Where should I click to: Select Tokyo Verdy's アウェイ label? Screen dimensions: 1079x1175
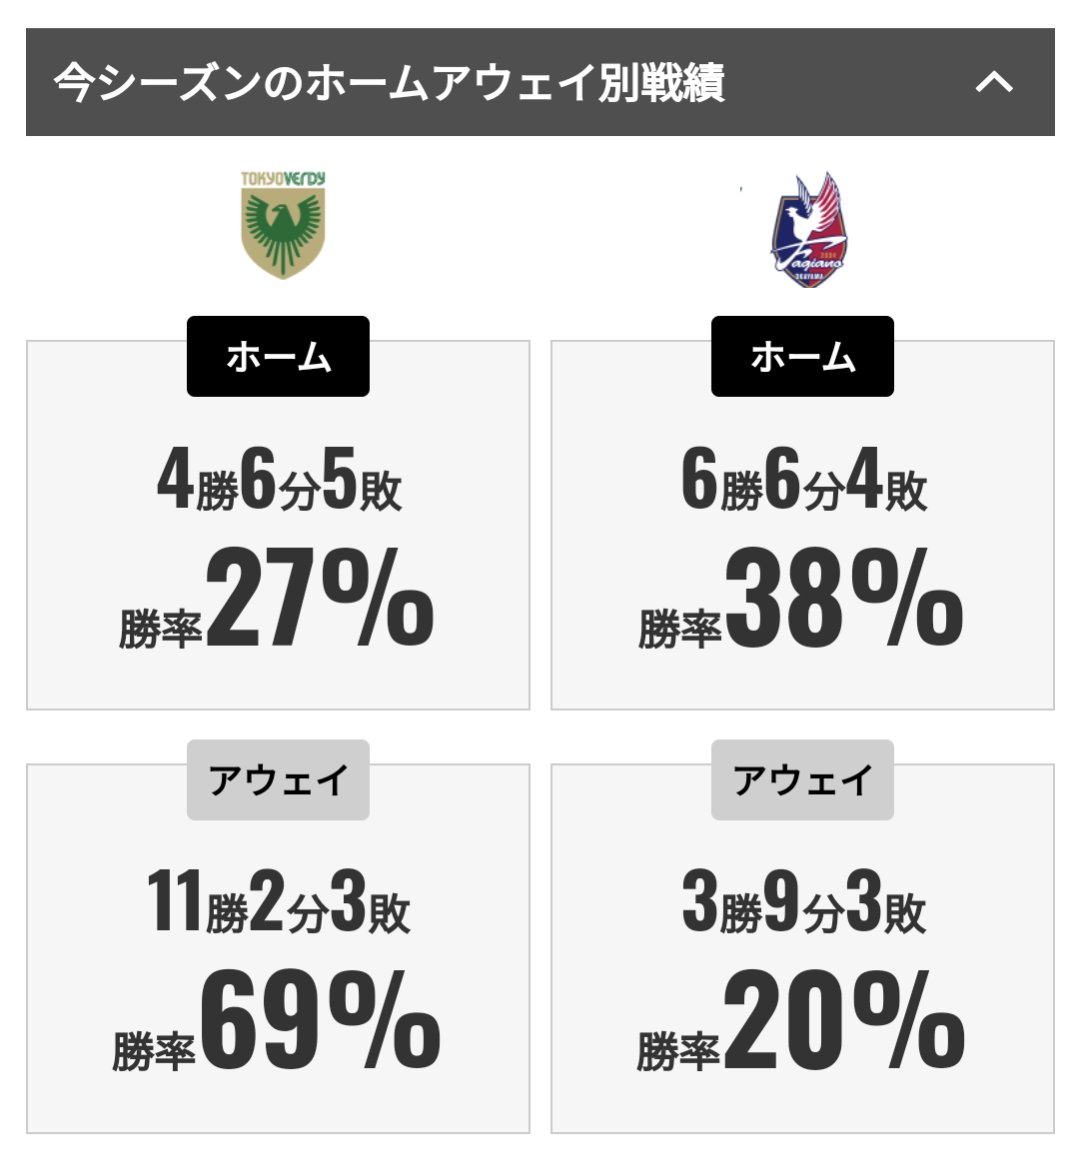click(x=278, y=779)
